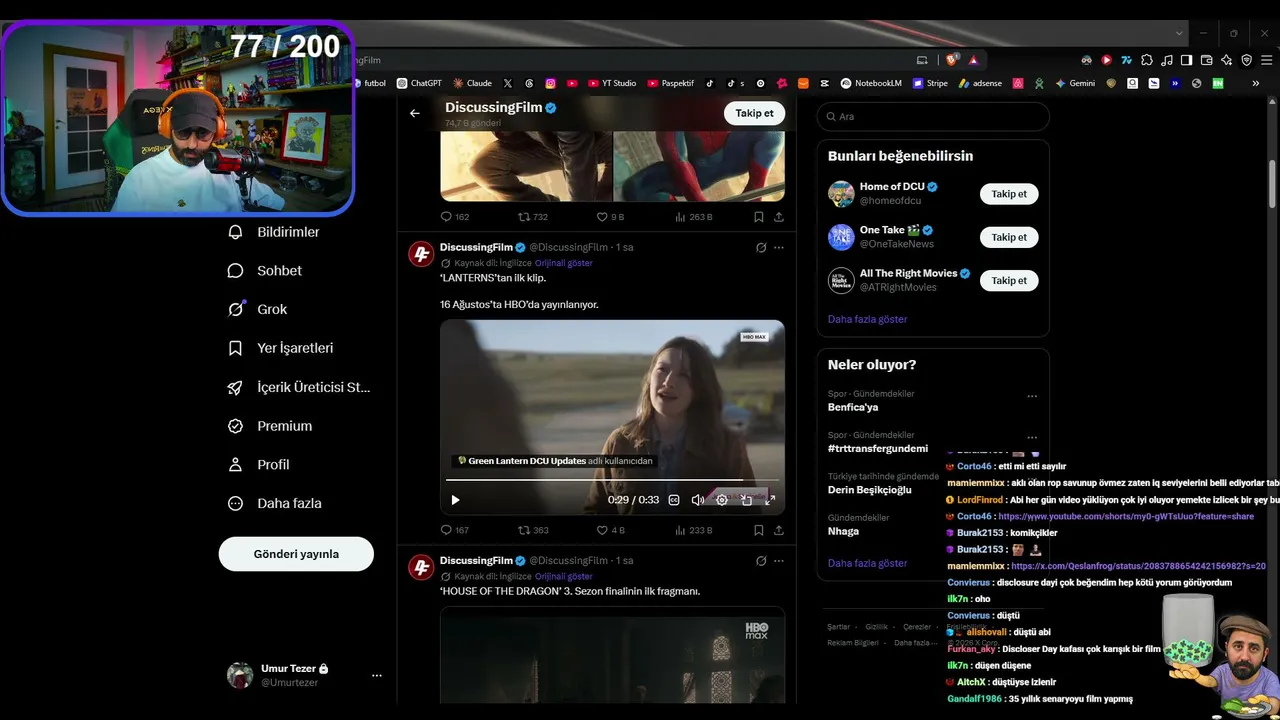Open Sohbet in the sidebar
Viewport: 1280px width, 720px height.
click(266, 271)
